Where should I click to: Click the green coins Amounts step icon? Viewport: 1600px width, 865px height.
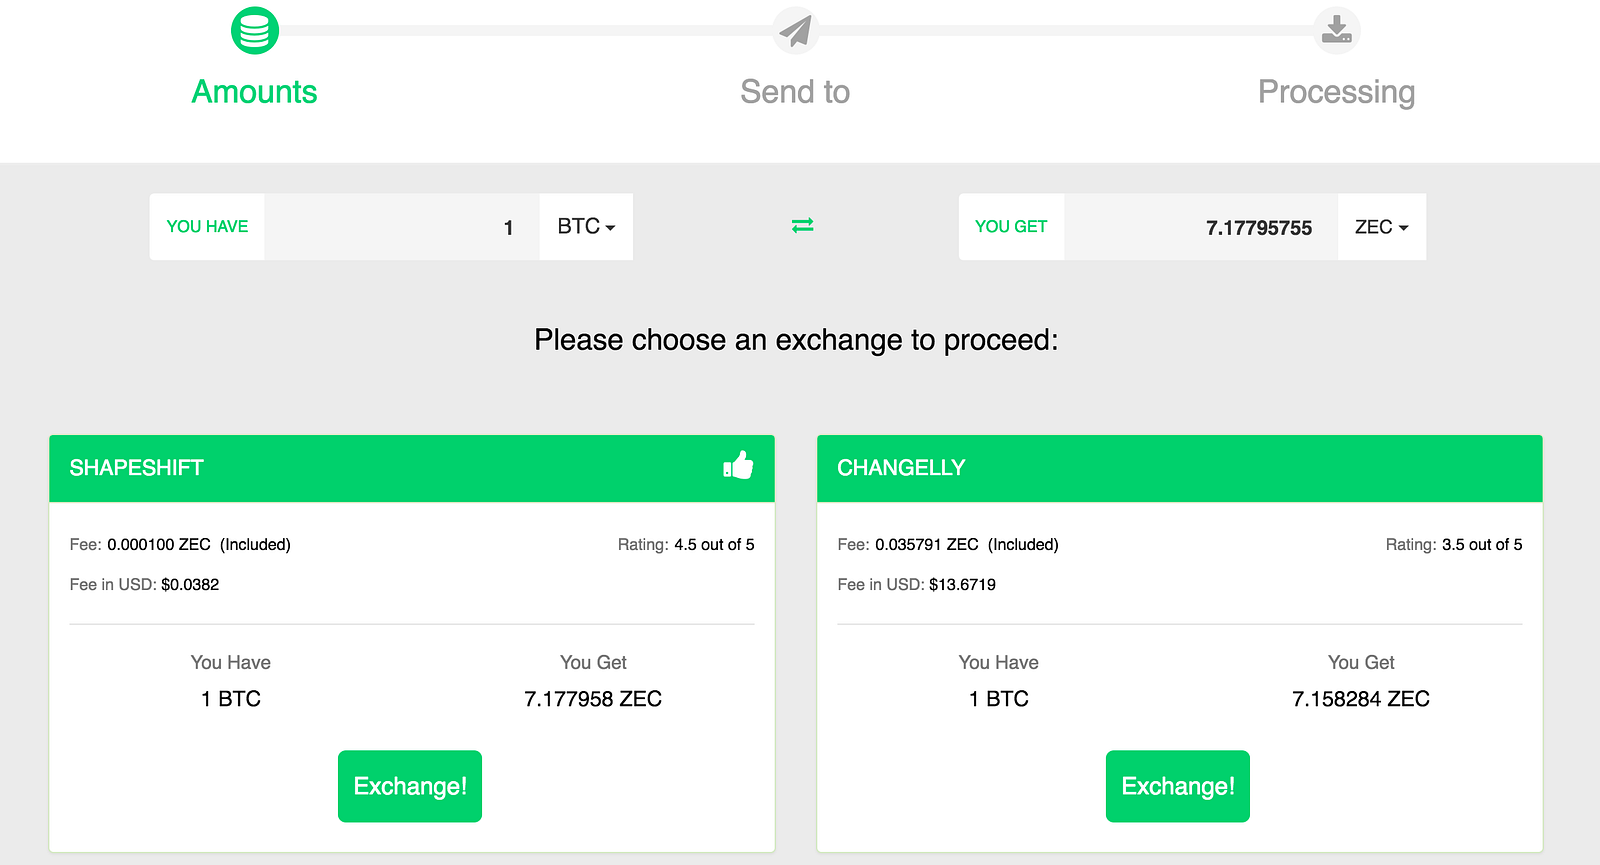point(255,31)
